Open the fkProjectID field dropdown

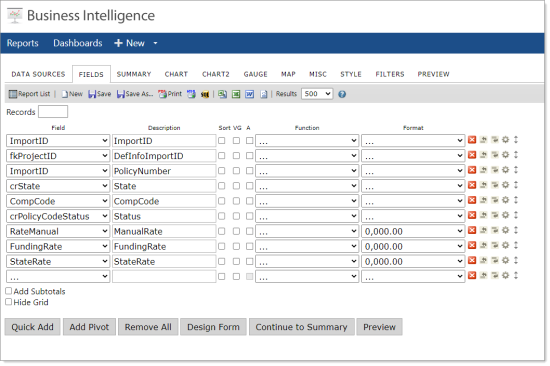(58, 156)
